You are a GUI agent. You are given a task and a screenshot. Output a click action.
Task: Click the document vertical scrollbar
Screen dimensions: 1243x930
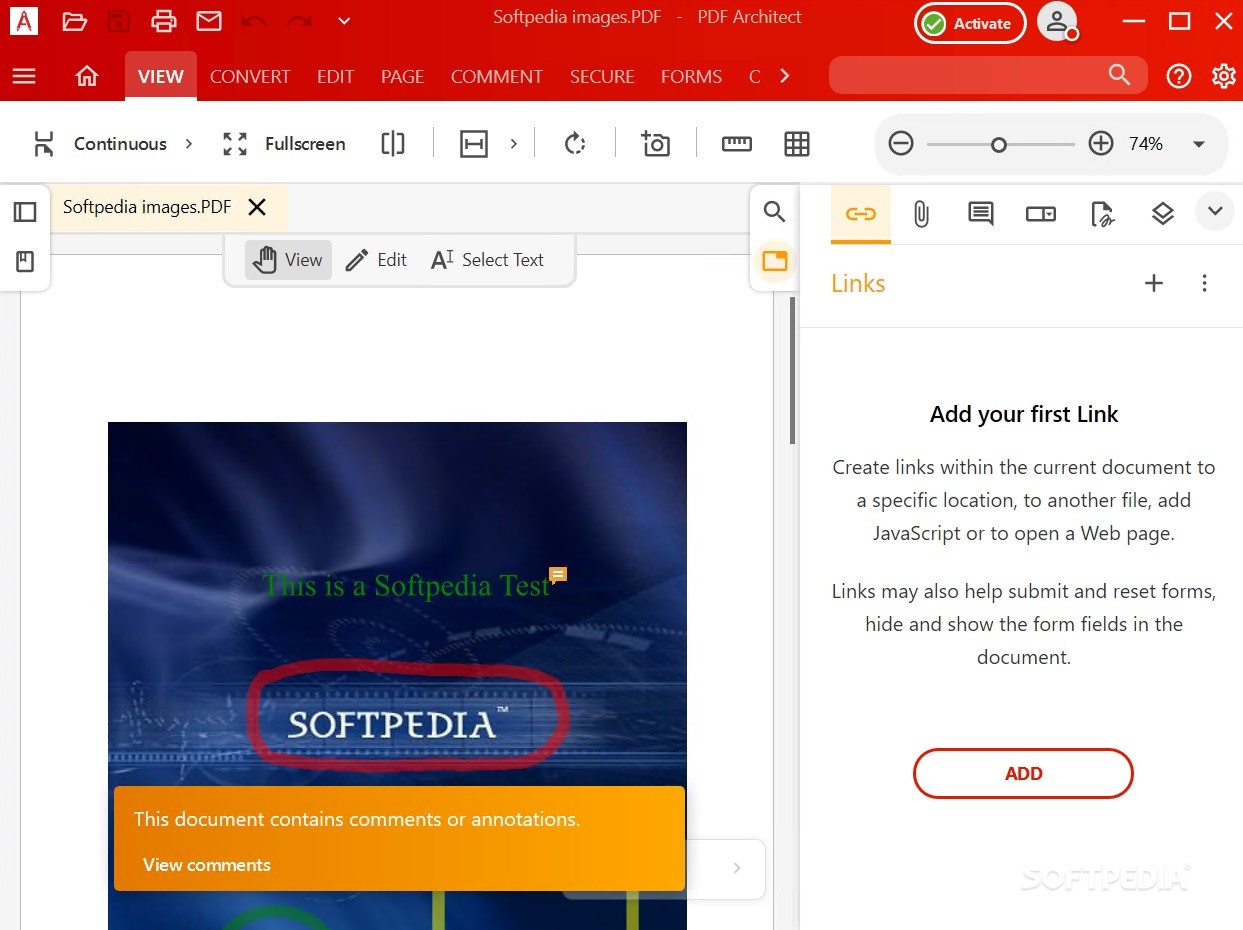tap(793, 370)
